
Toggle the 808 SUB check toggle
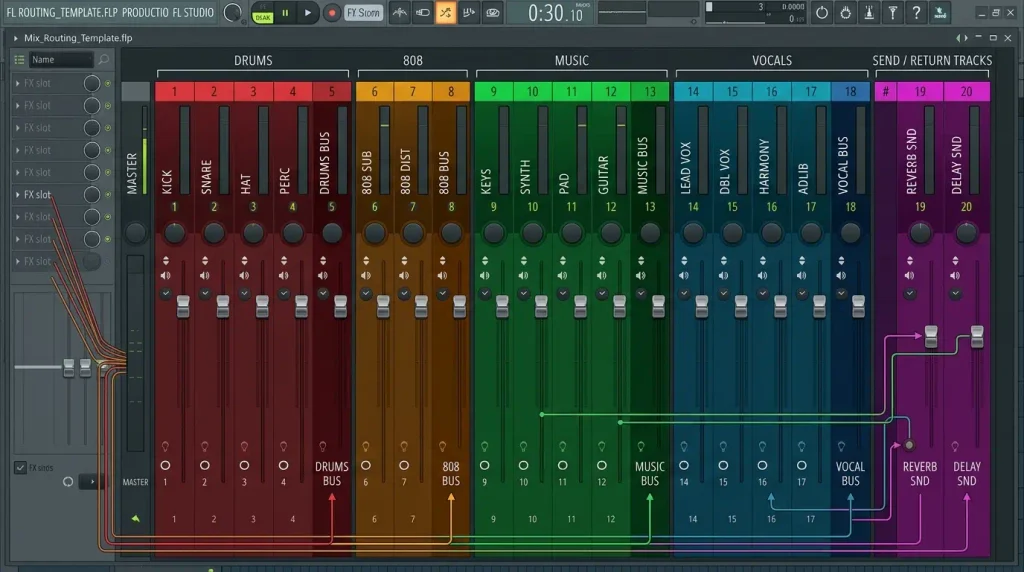tap(366, 293)
